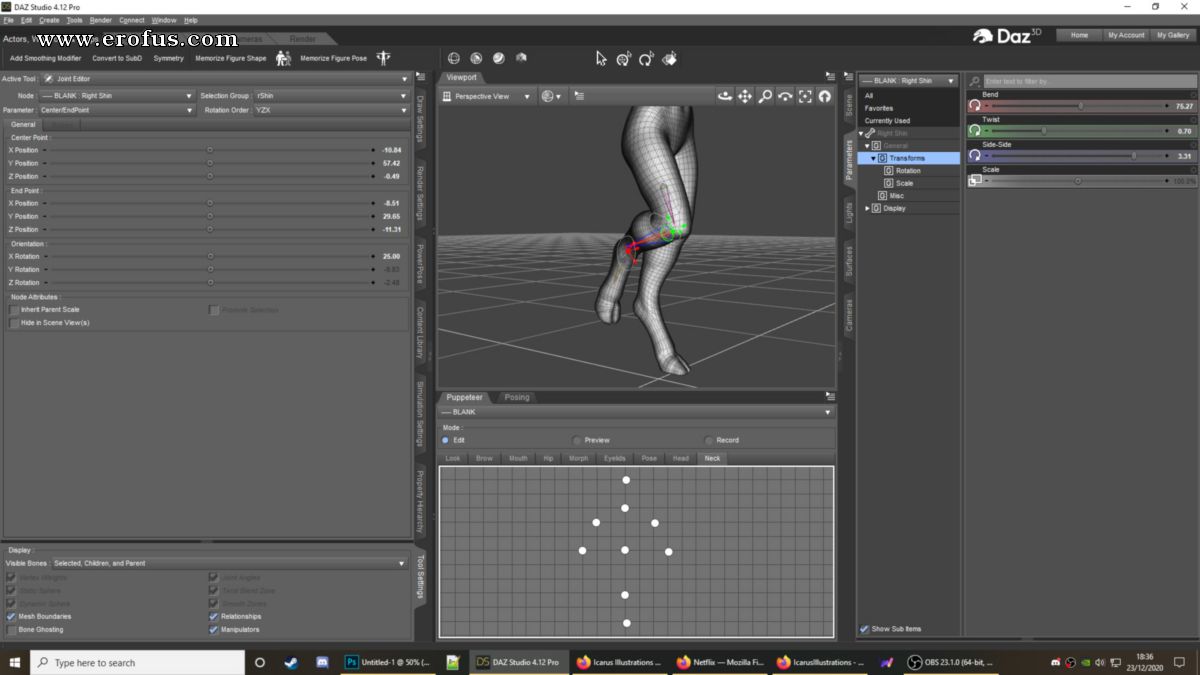Click the My Account button
Screen dimensions: 1200x675
click(x=1126, y=35)
